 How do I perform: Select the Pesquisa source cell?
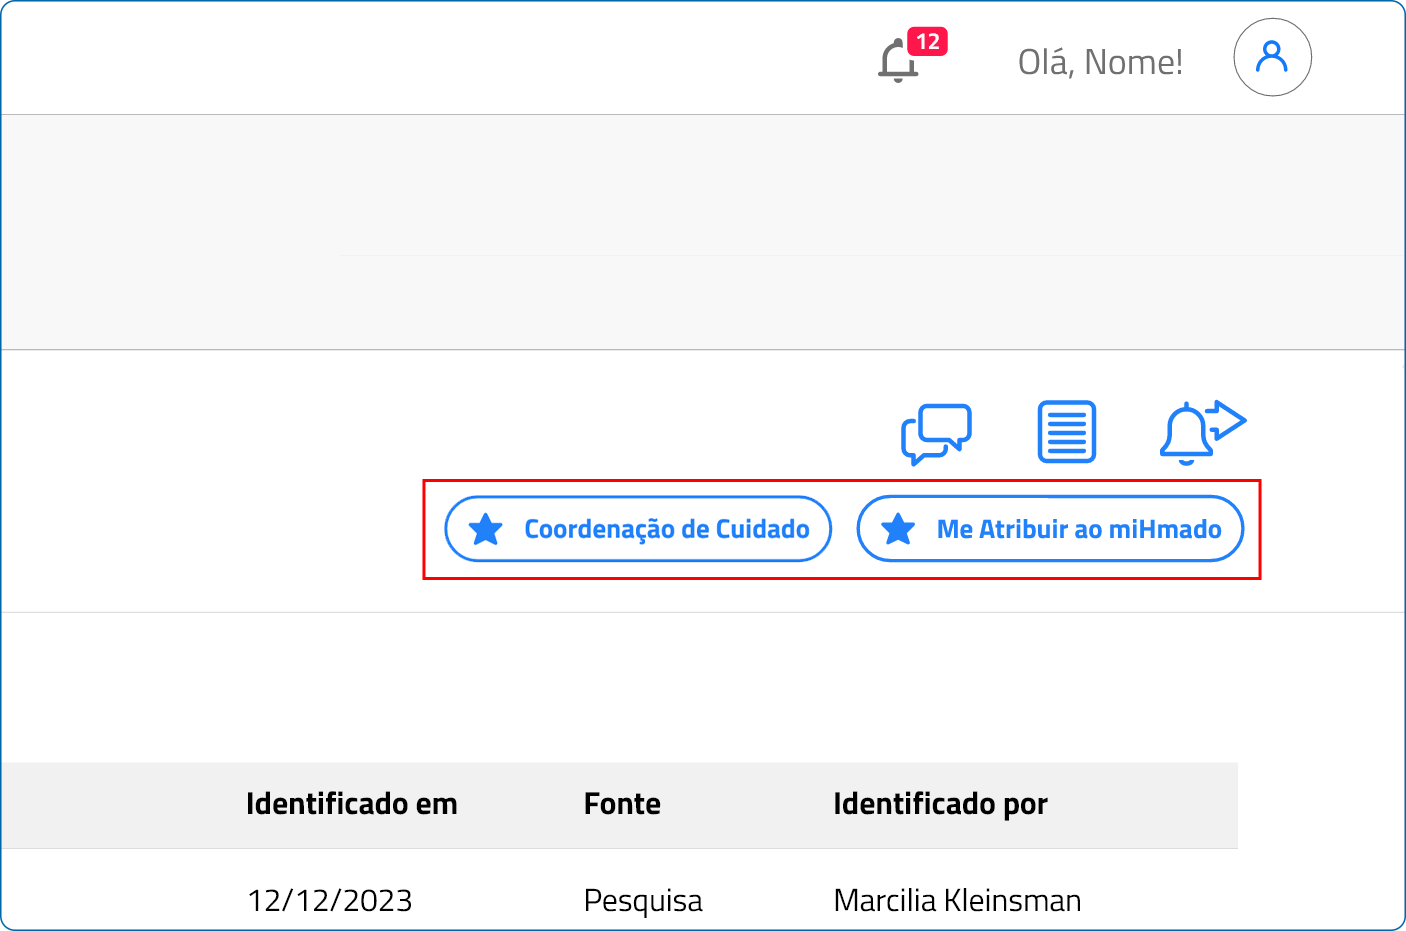(x=643, y=900)
